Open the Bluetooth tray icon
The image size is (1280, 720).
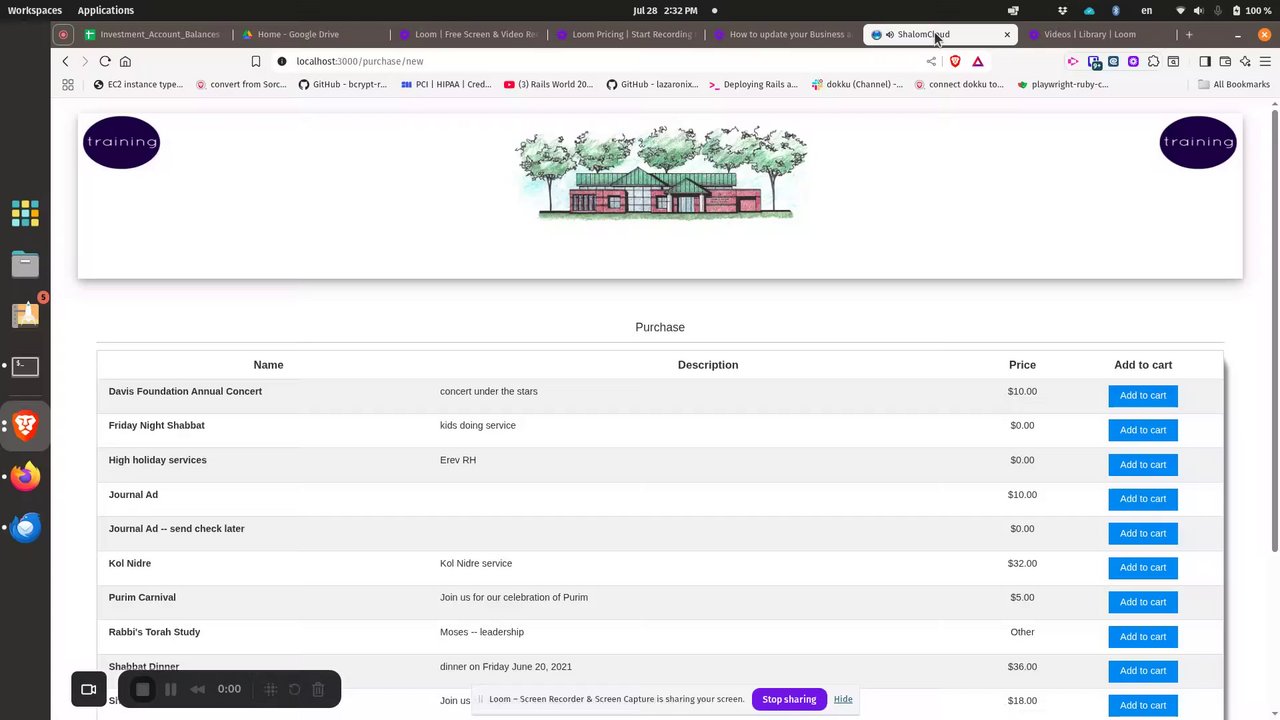pyautogui.click(x=1116, y=10)
